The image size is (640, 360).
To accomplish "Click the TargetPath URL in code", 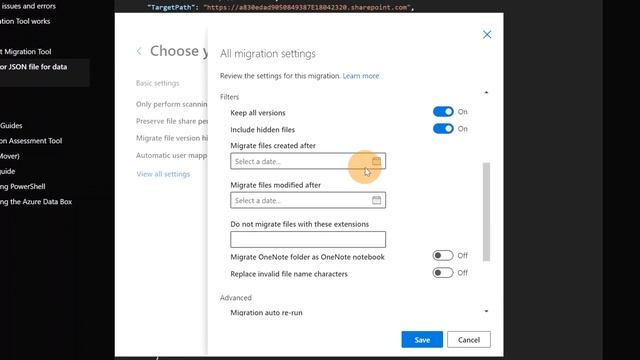I will (x=307, y=7).
